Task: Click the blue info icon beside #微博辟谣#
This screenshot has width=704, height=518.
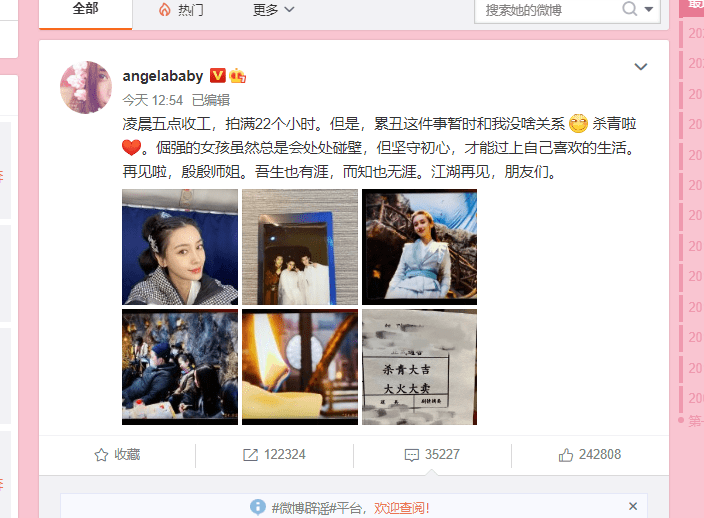Action: coord(258,507)
